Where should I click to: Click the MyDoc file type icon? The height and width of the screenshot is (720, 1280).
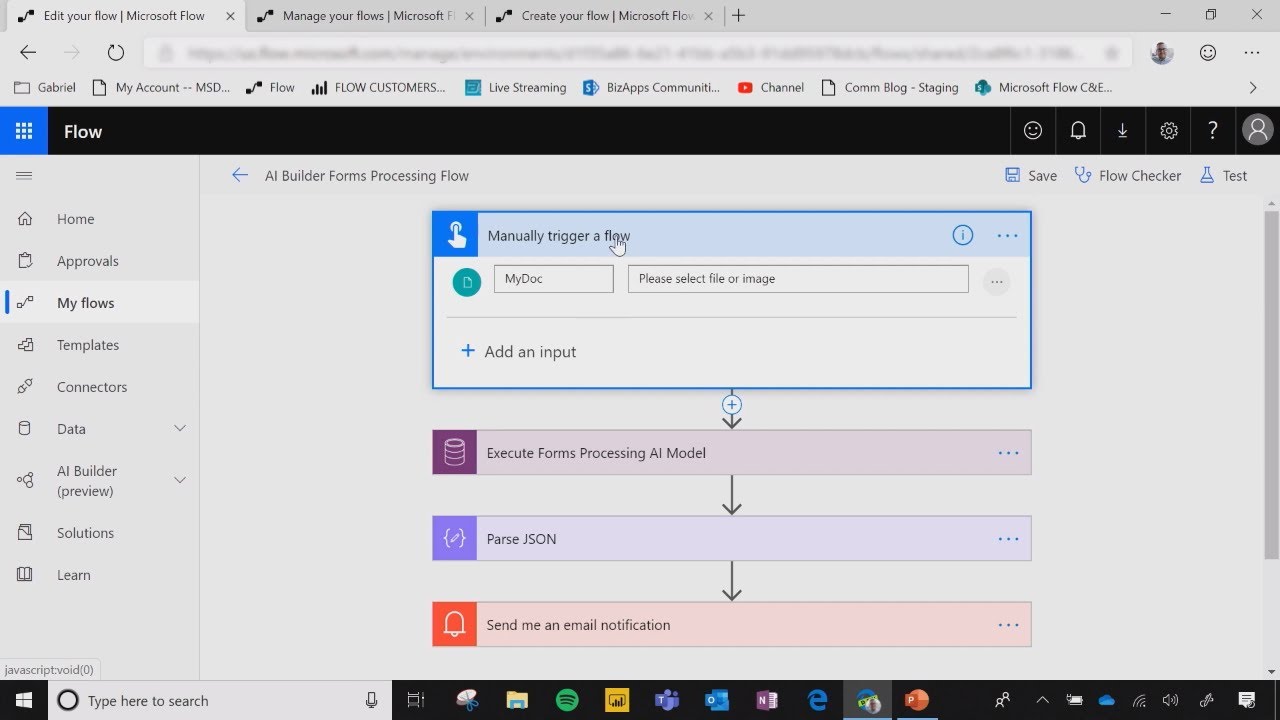click(467, 282)
